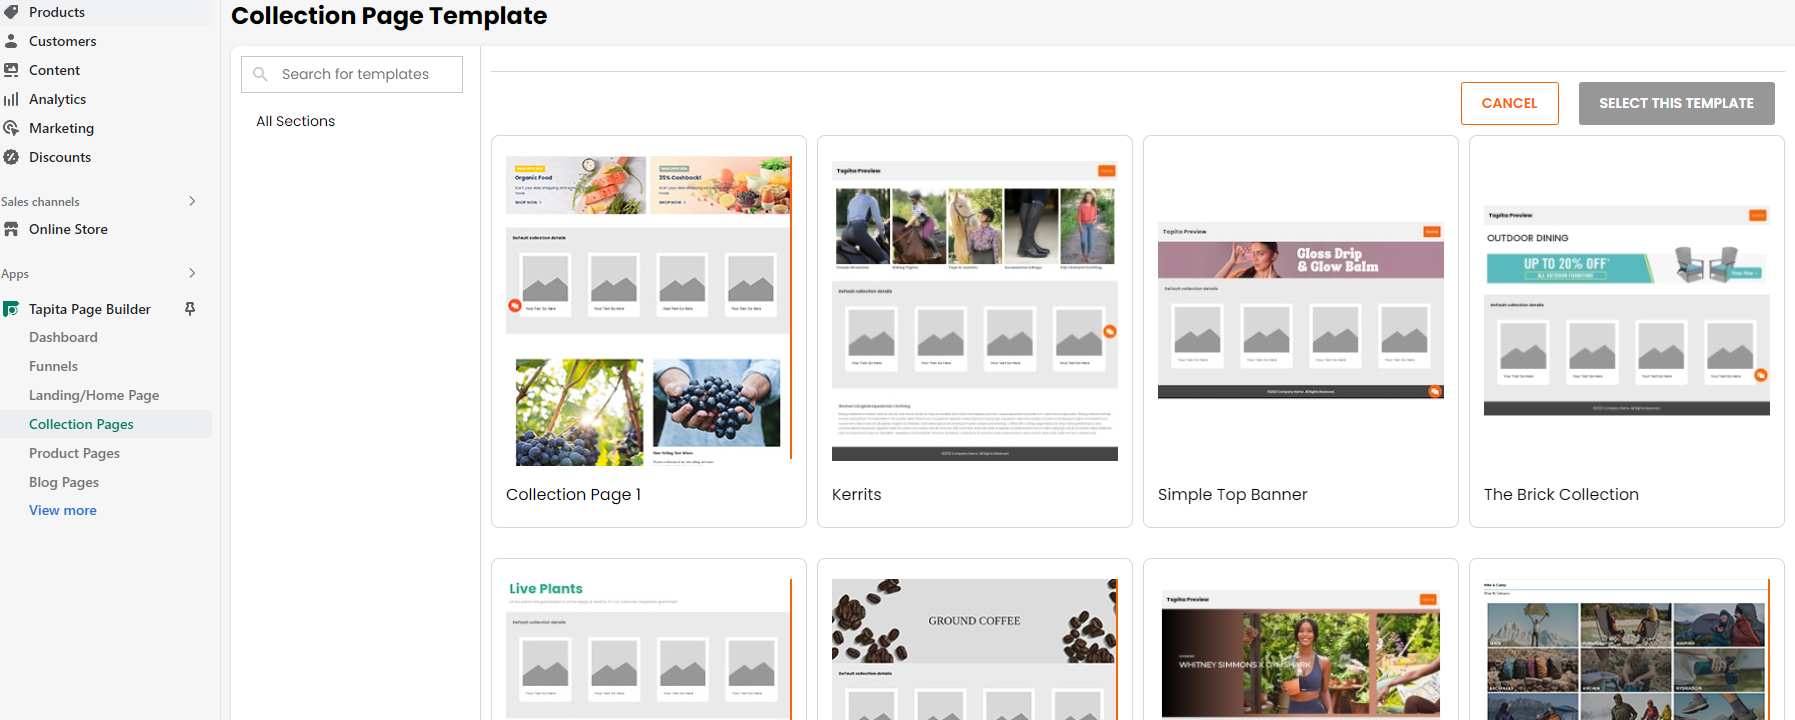Open Discounts in the sidebar
1795x720 pixels.
point(60,157)
